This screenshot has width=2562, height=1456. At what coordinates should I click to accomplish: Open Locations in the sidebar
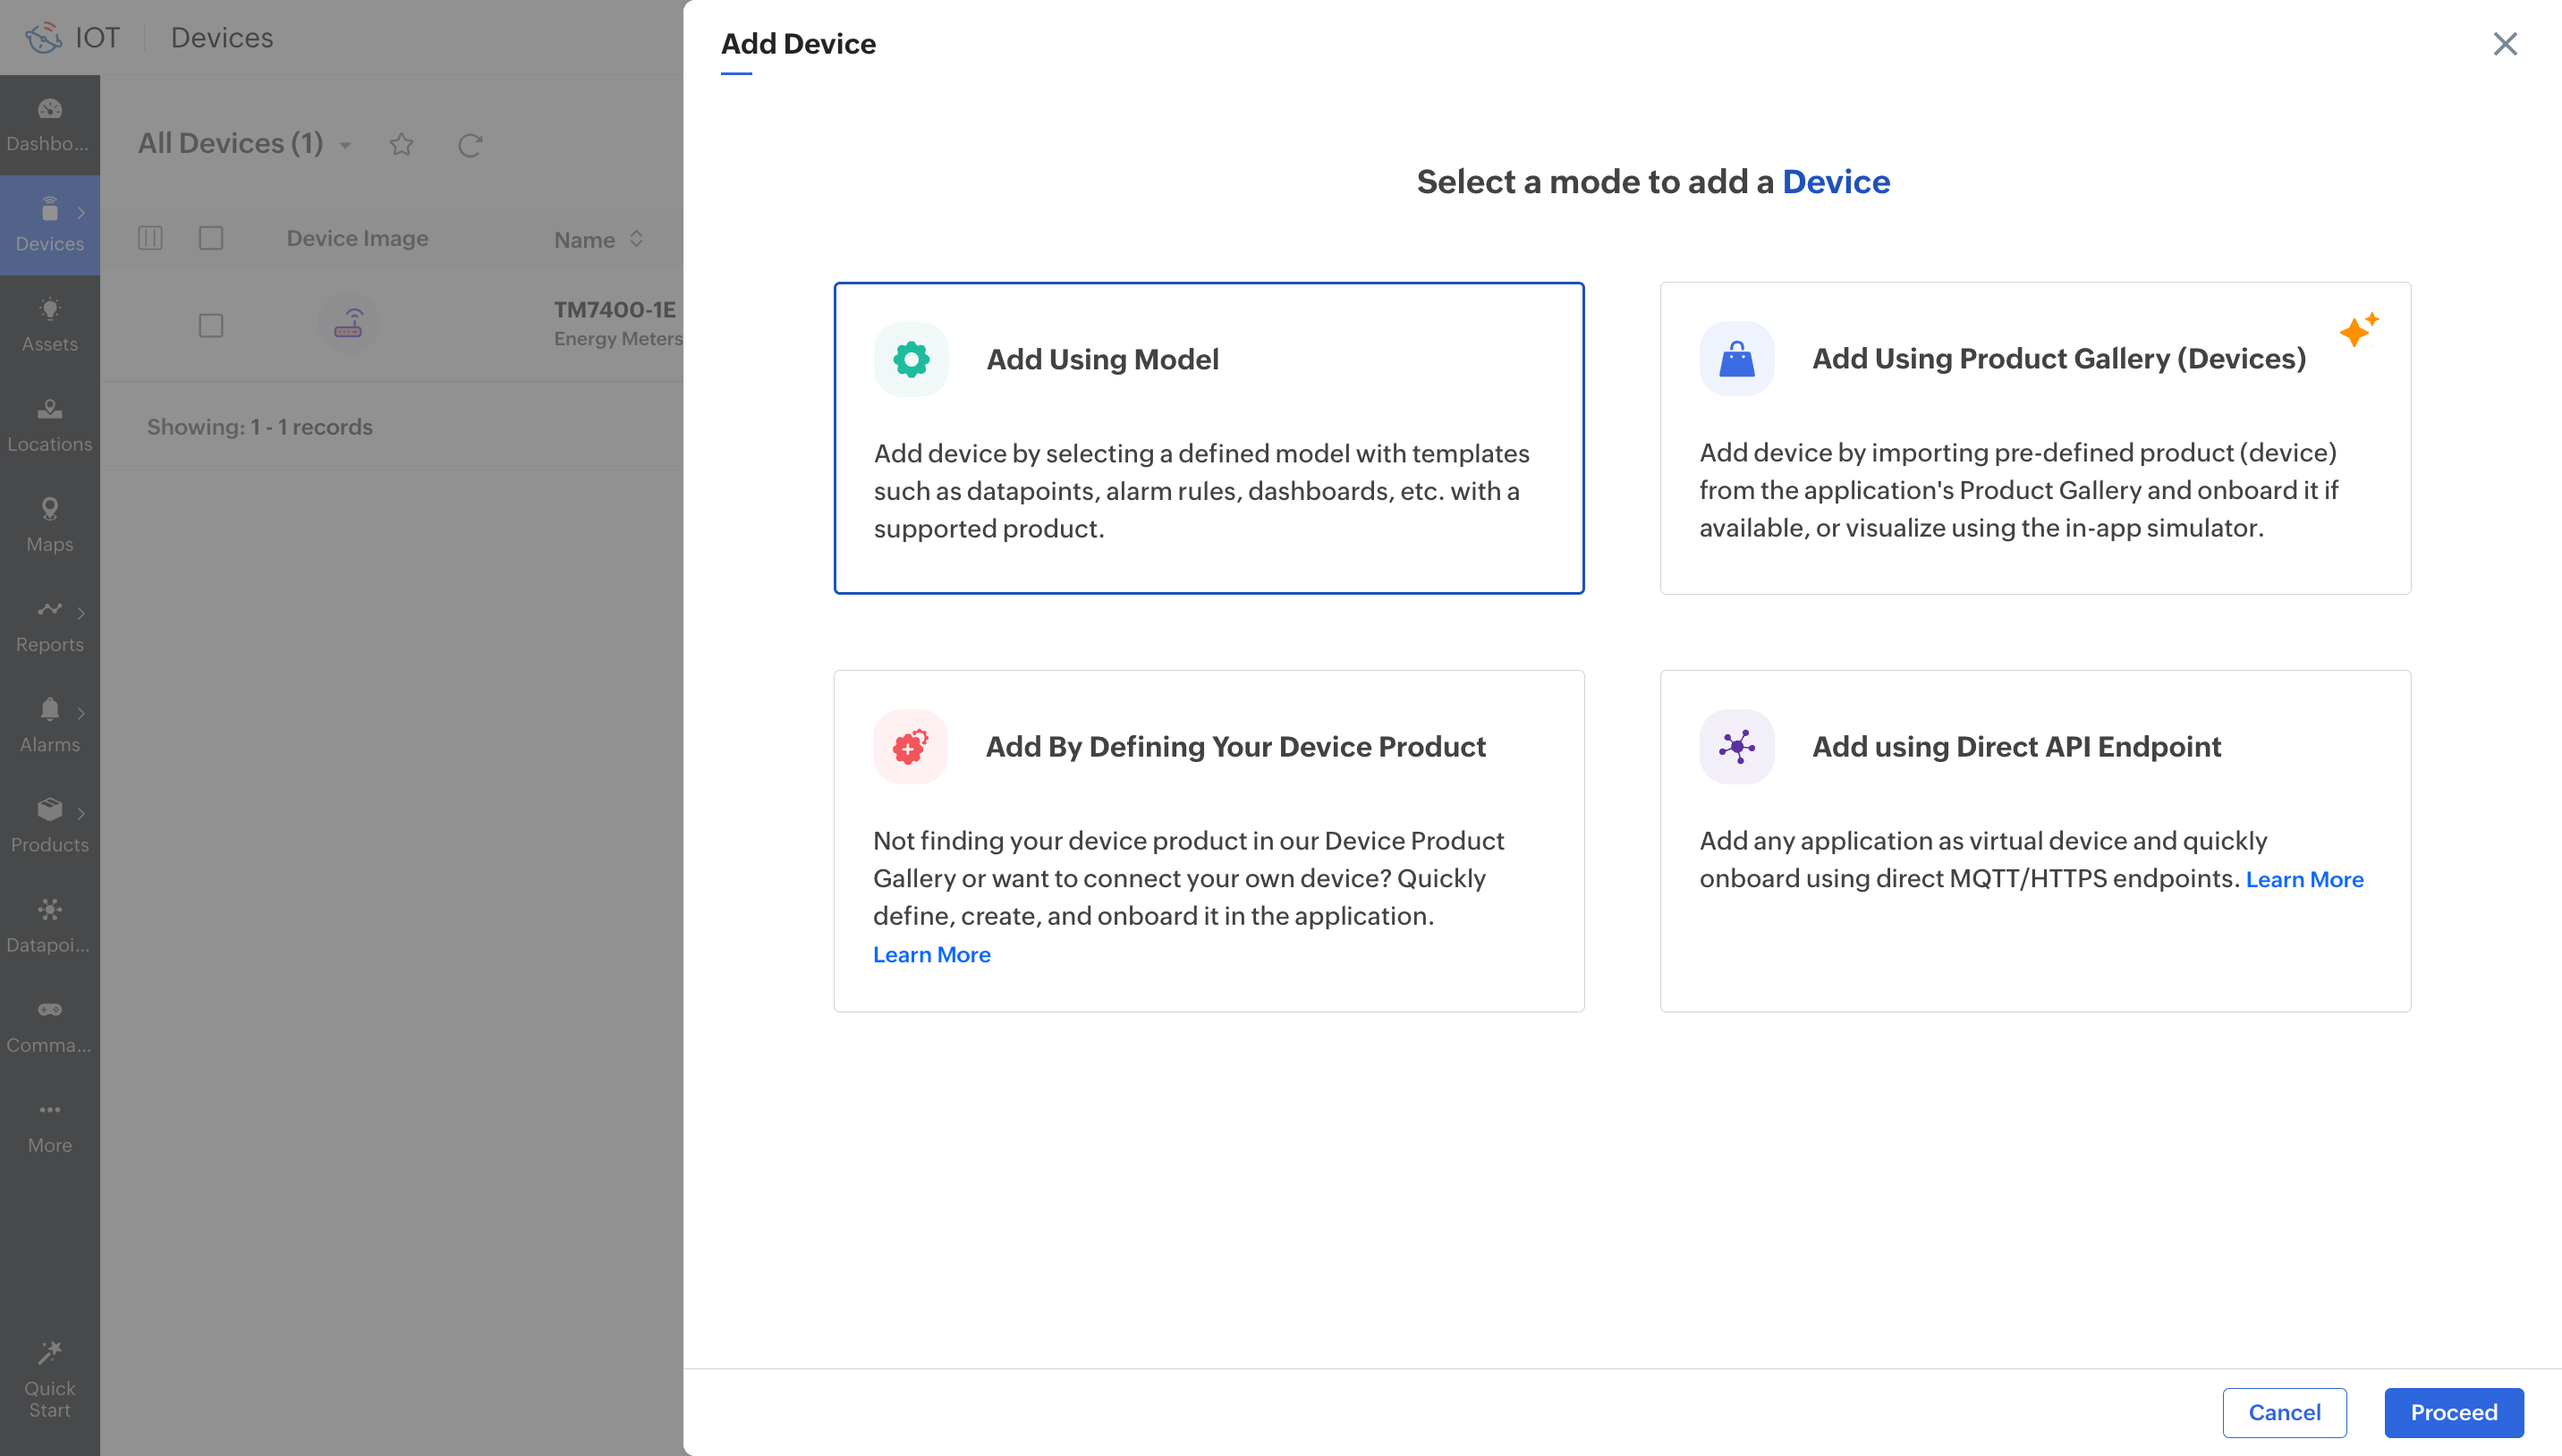pyautogui.click(x=49, y=425)
